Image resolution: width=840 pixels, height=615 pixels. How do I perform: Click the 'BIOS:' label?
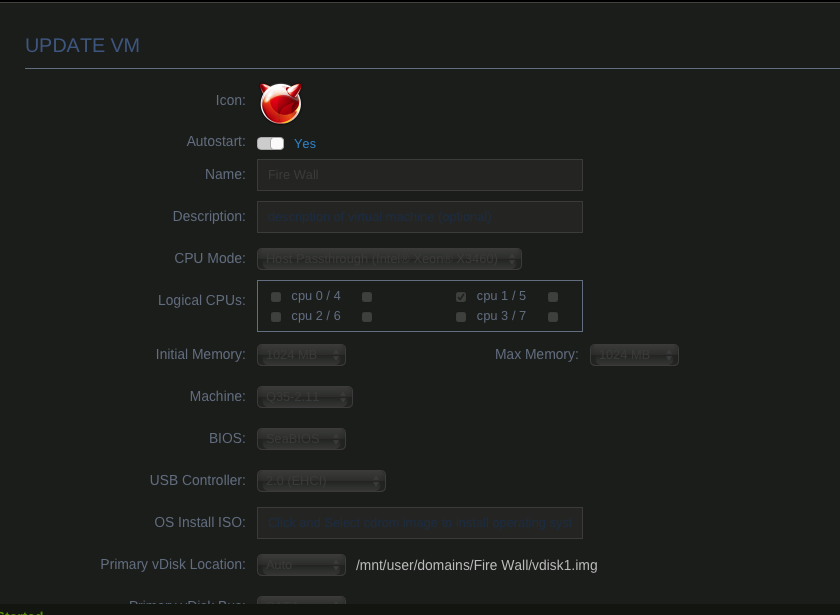tap(227, 438)
